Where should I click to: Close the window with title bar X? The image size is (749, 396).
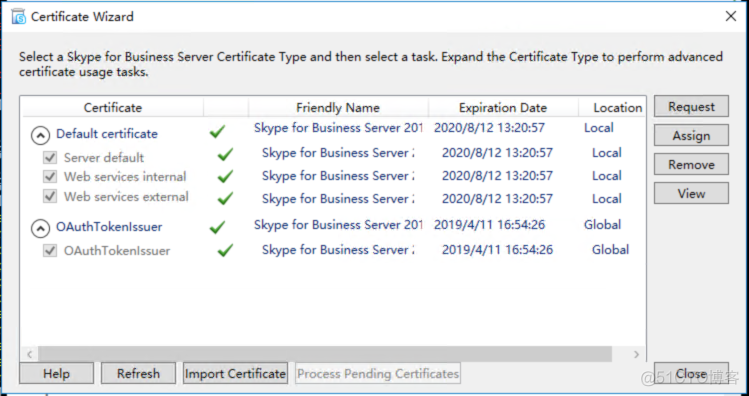click(730, 17)
